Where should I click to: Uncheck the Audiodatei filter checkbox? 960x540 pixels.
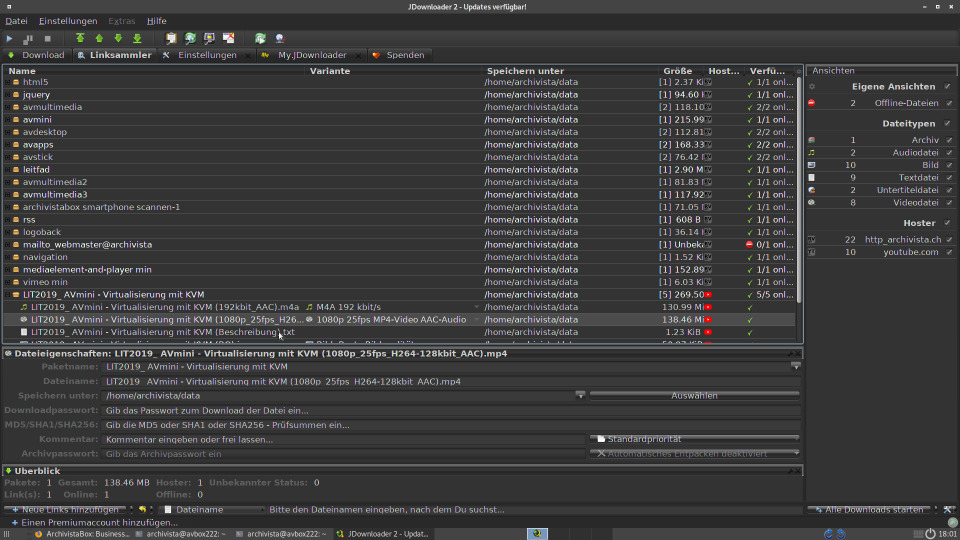[x=950, y=152]
